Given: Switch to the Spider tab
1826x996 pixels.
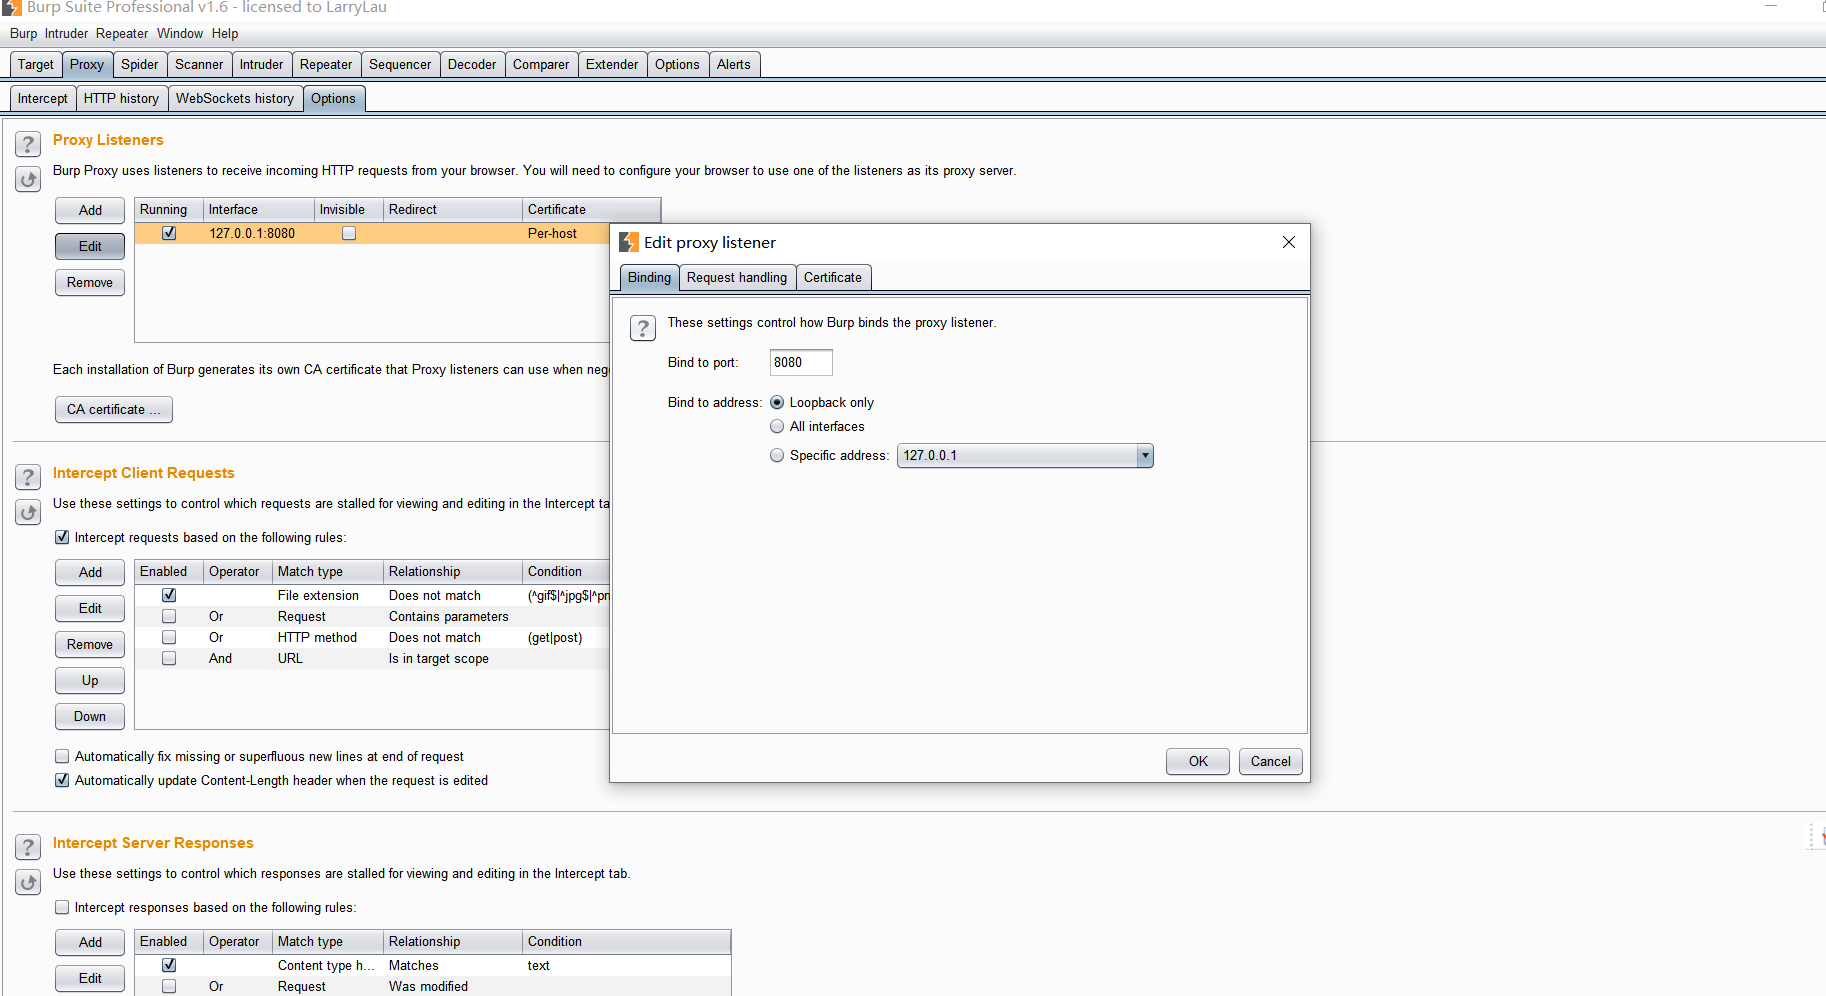Looking at the screenshot, I should tap(140, 64).
